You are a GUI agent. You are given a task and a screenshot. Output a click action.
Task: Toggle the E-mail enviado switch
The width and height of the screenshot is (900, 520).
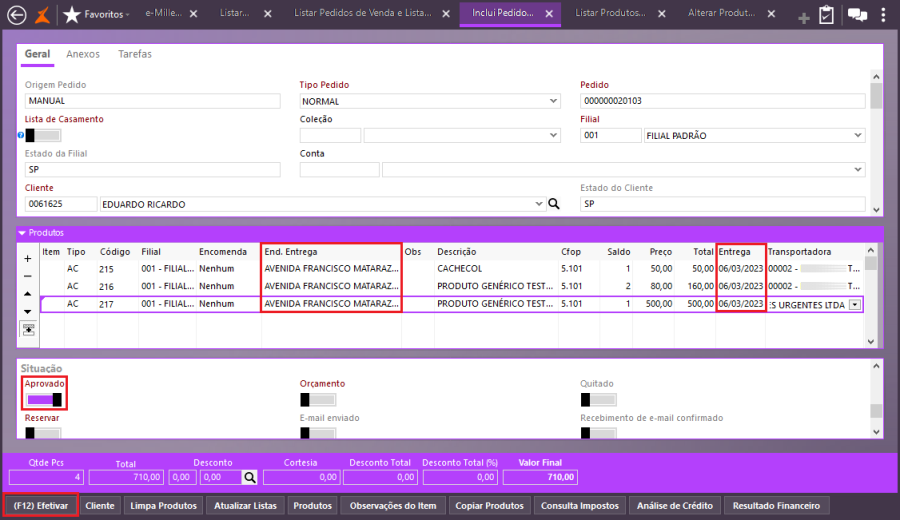click(x=318, y=433)
